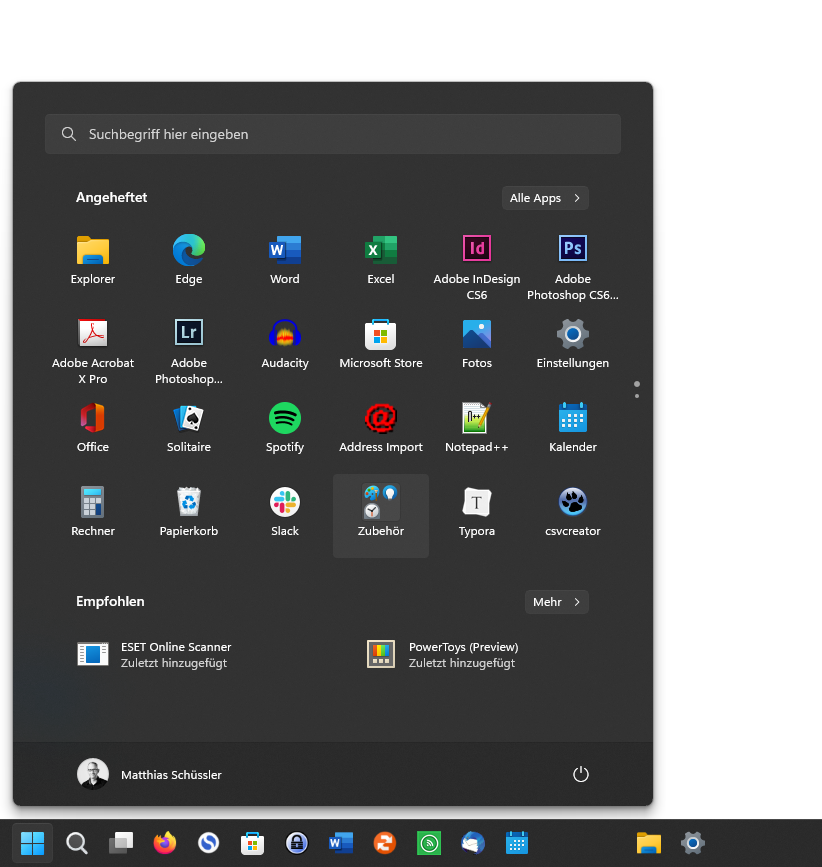
Task: Open the orange sync app in taskbar
Action: pyautogui.click(x=385, y=843)
